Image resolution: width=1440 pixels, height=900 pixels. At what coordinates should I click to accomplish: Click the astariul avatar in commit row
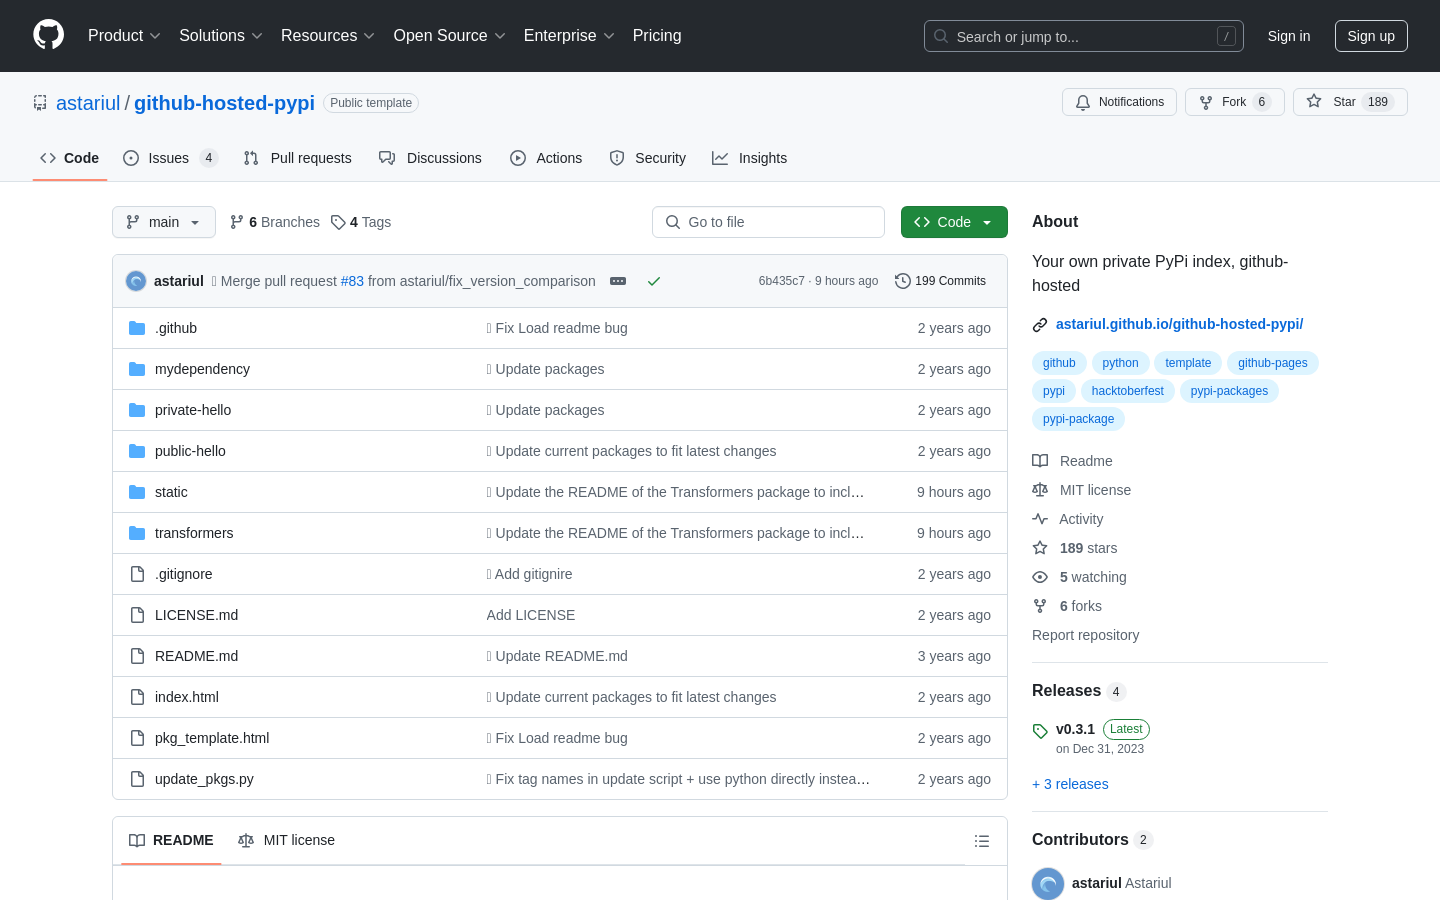[136, 281]
